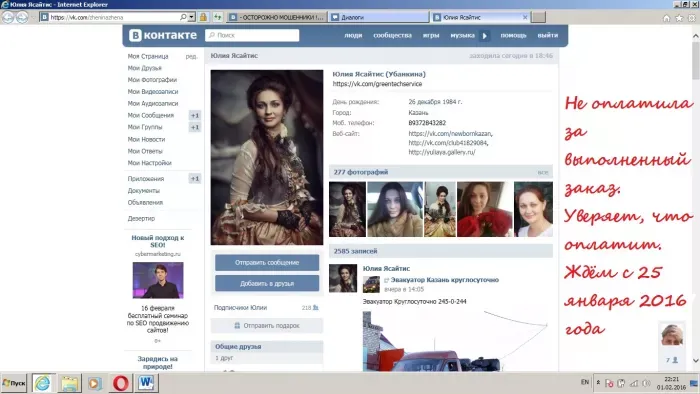Open the yuliaya.gallery.ru link
Image resolution: width=700 pixels, height=394 pixels.
coord(442,152)
